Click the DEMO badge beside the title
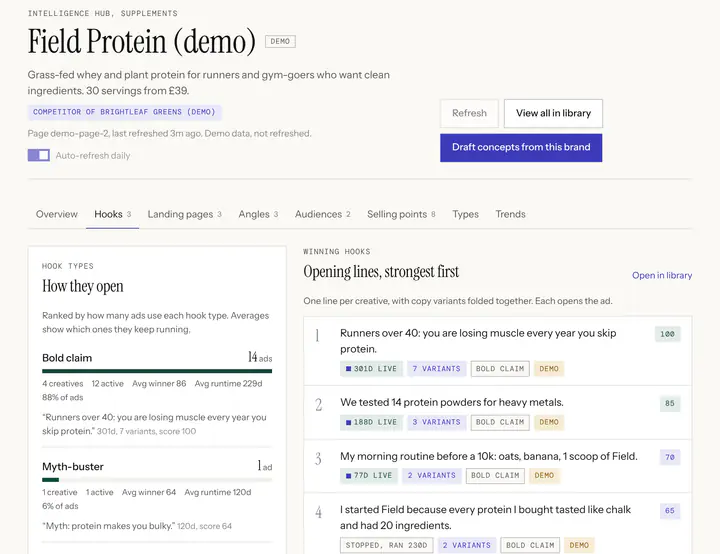The width and height of the screenshot is (720, 554). tap(280, 41)
